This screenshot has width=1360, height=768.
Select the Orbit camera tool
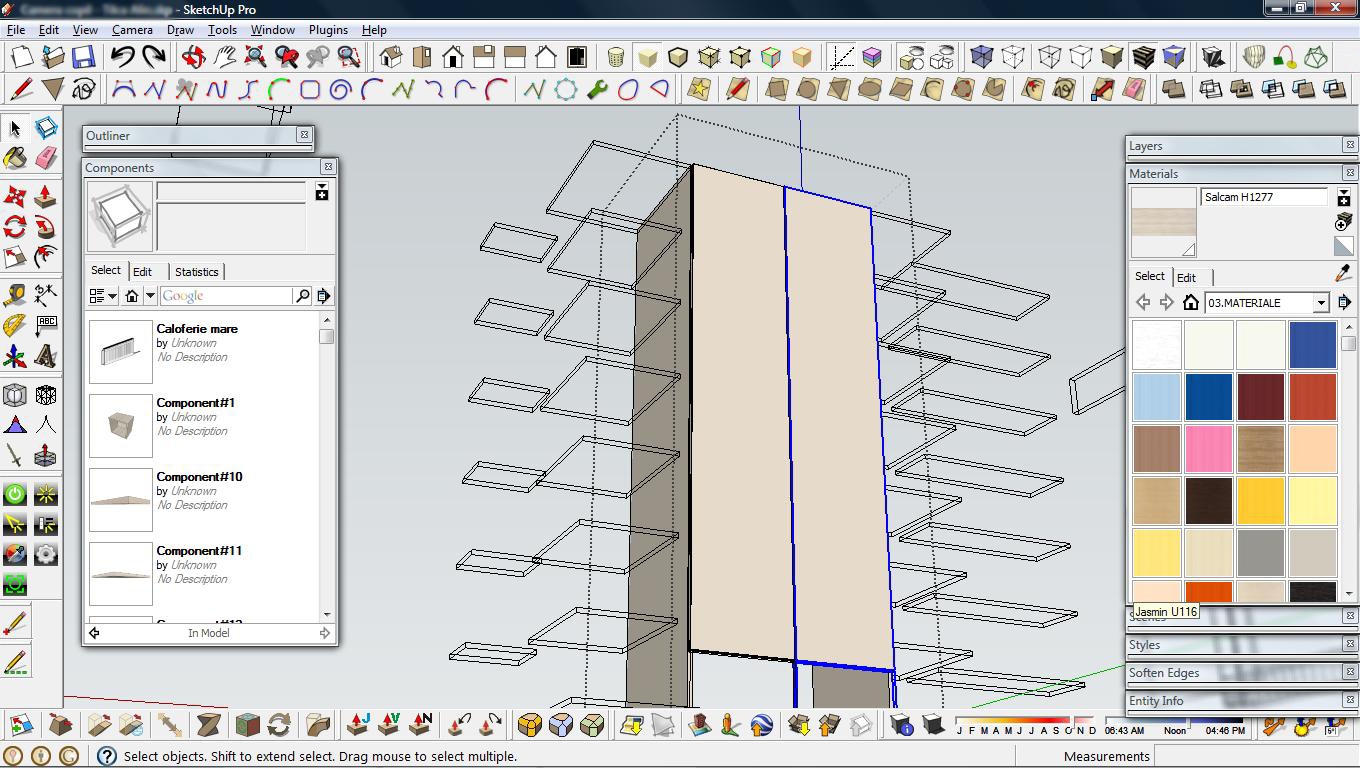pos(194,56)
